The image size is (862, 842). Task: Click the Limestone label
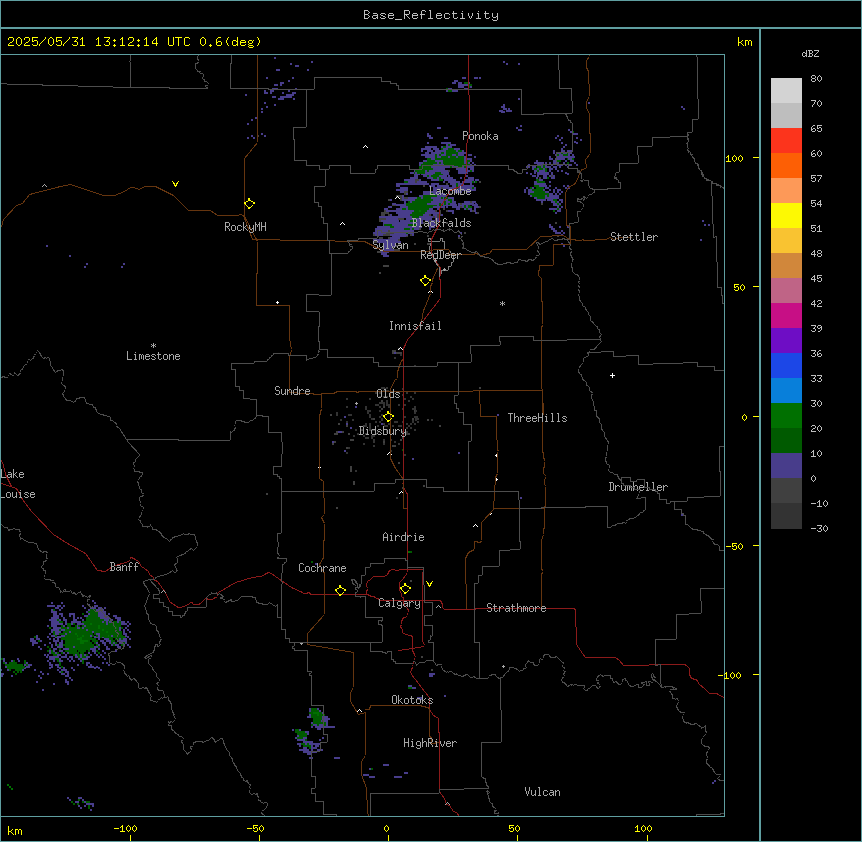tap(153, 356)
